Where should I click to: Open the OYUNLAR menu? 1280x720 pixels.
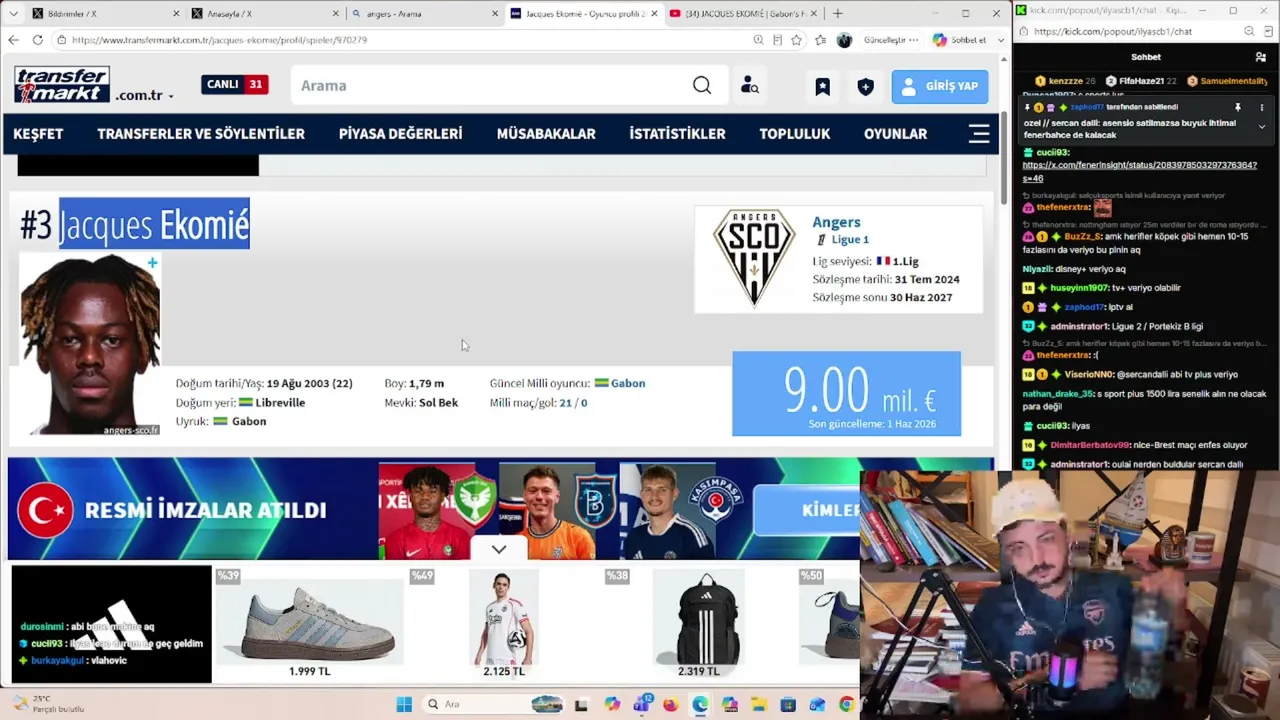[895, 134]
